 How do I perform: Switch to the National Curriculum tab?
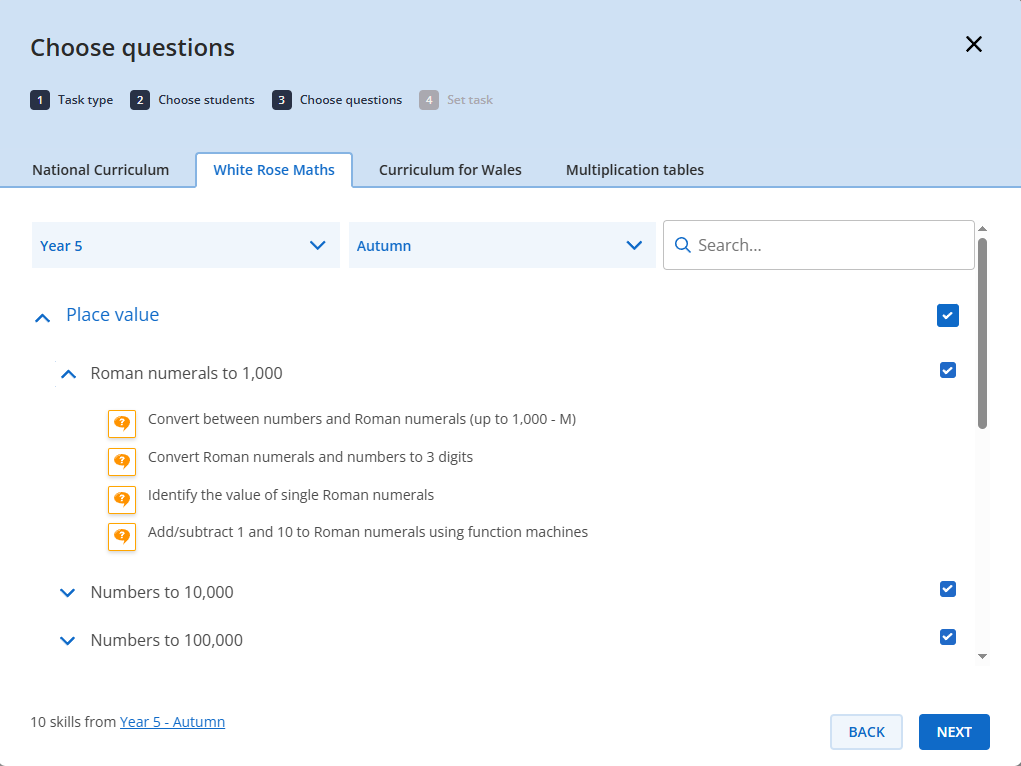coord(100,170)
